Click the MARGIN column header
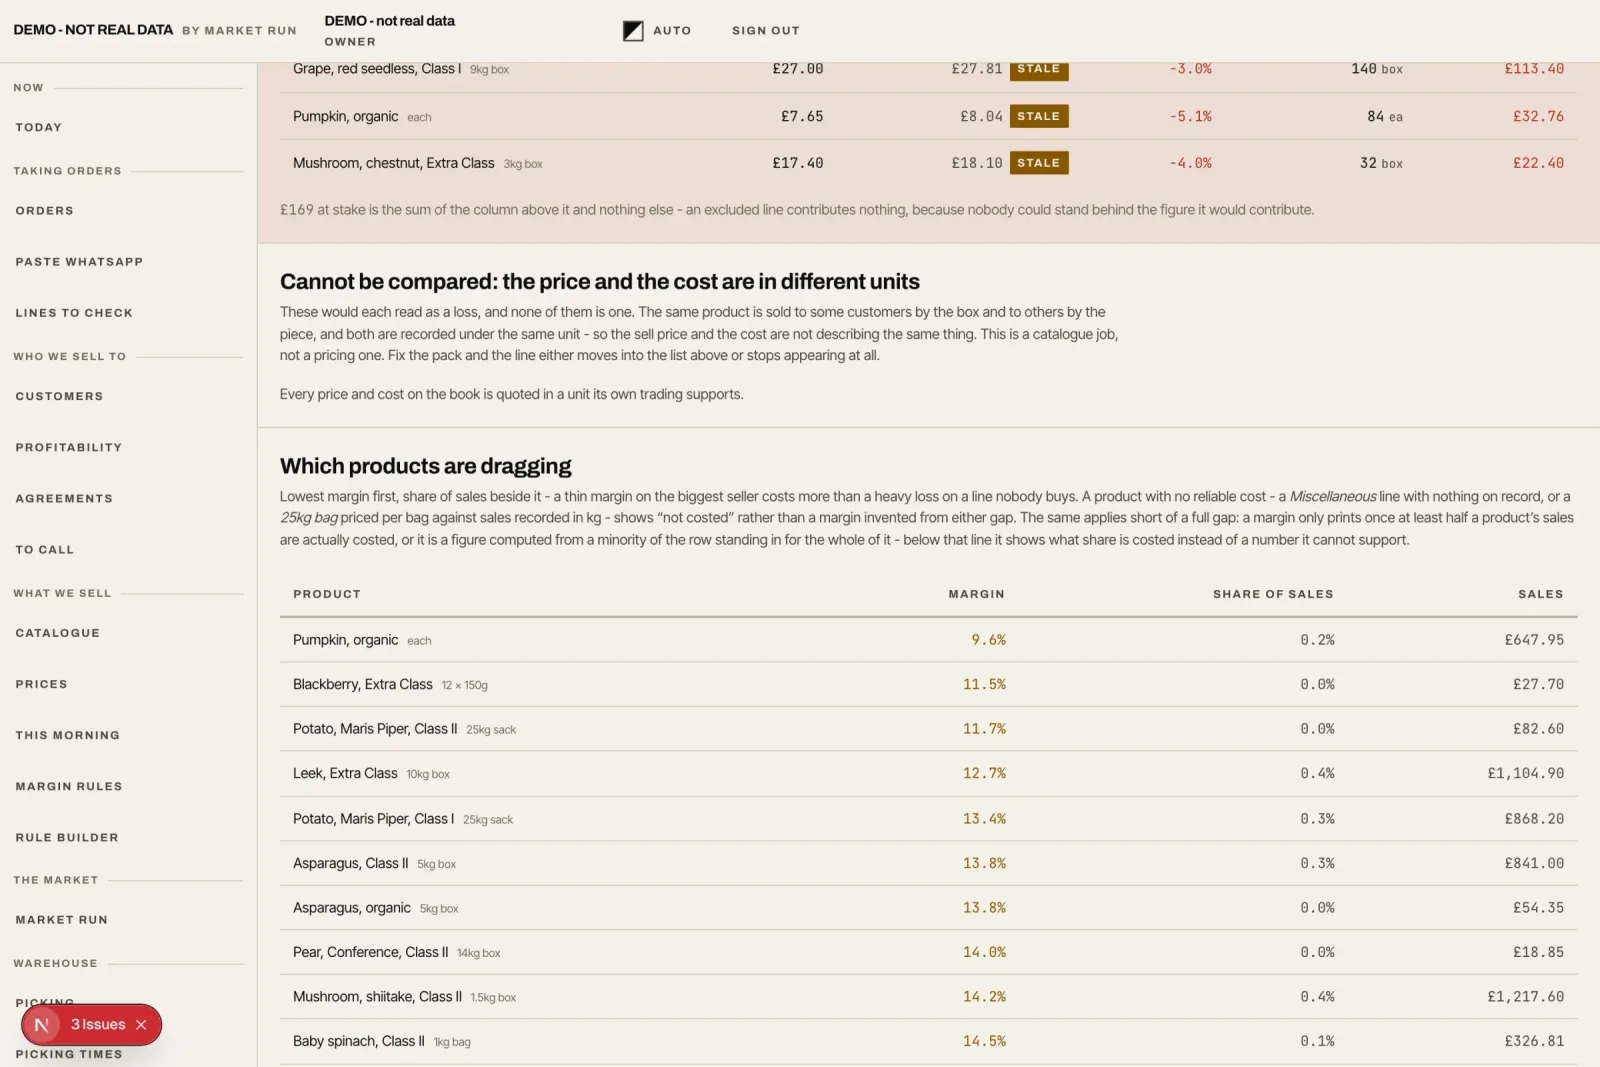Image resolution: width=1600 pixels, height=1067 pixels. pos(976,594)
